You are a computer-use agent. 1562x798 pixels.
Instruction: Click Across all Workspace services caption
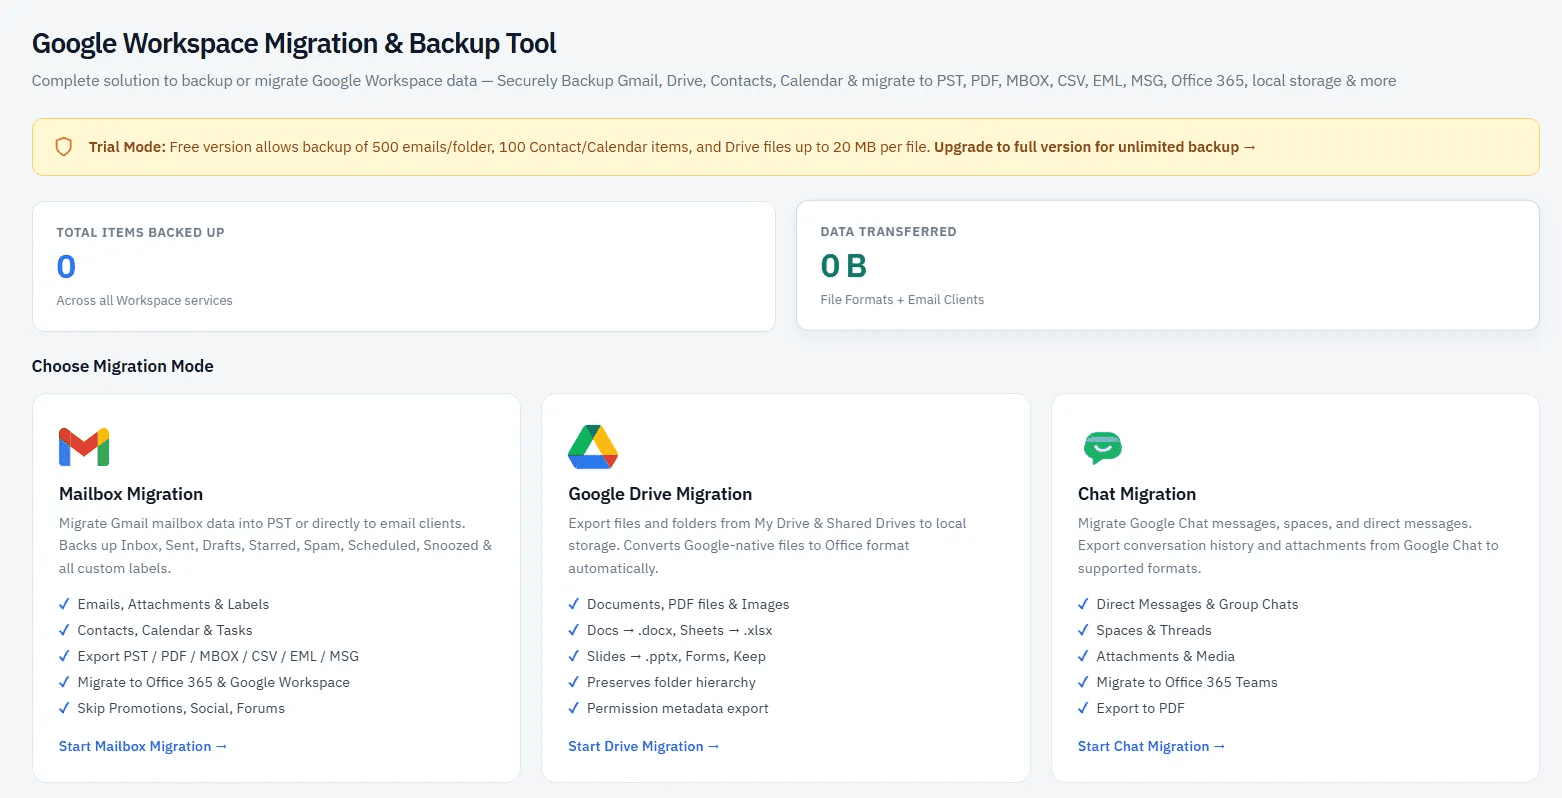point(145,300)
